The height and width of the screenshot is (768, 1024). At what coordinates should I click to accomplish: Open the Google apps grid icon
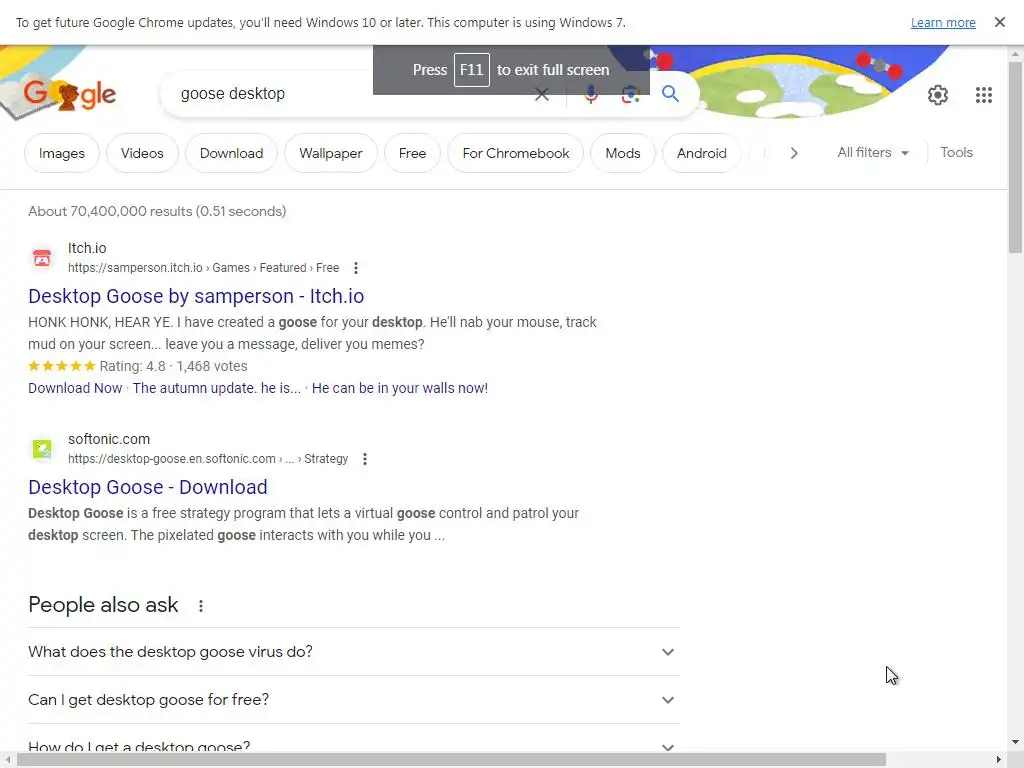tap(984, 95)
